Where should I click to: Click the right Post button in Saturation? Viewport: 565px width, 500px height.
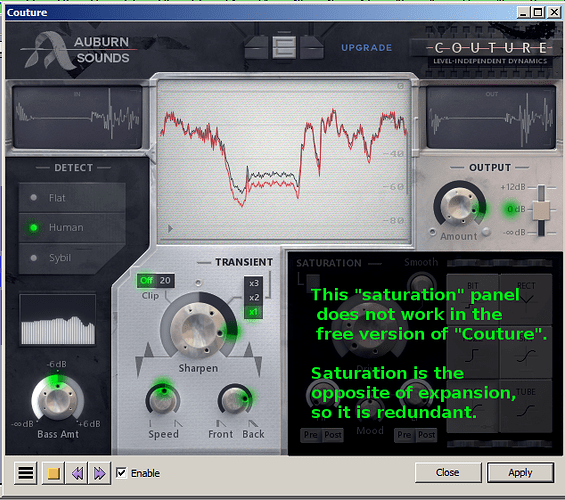coord(426,435)
